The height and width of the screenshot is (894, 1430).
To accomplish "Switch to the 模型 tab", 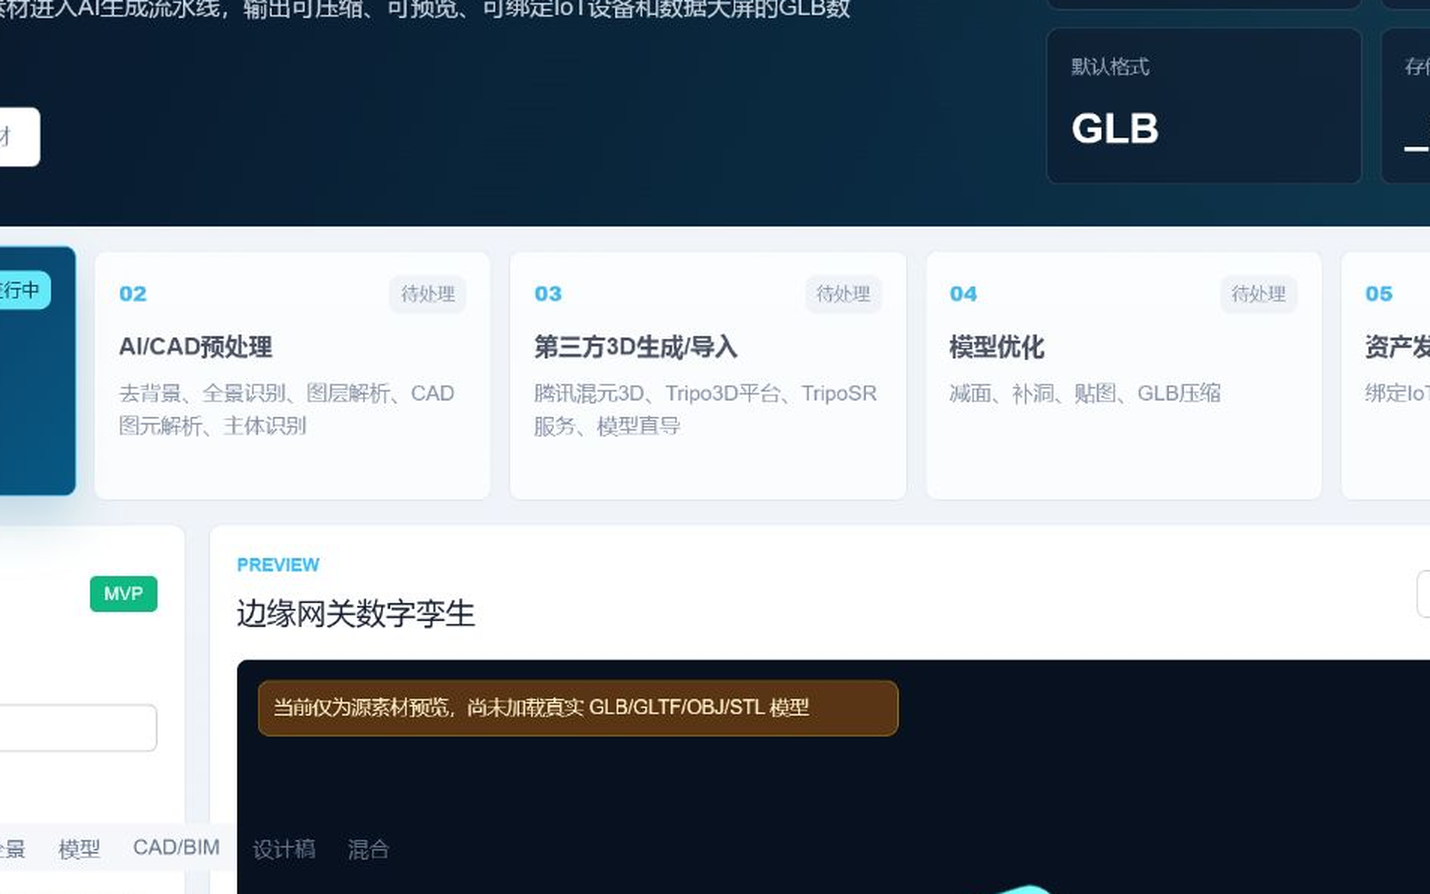I will coord(79,849).
